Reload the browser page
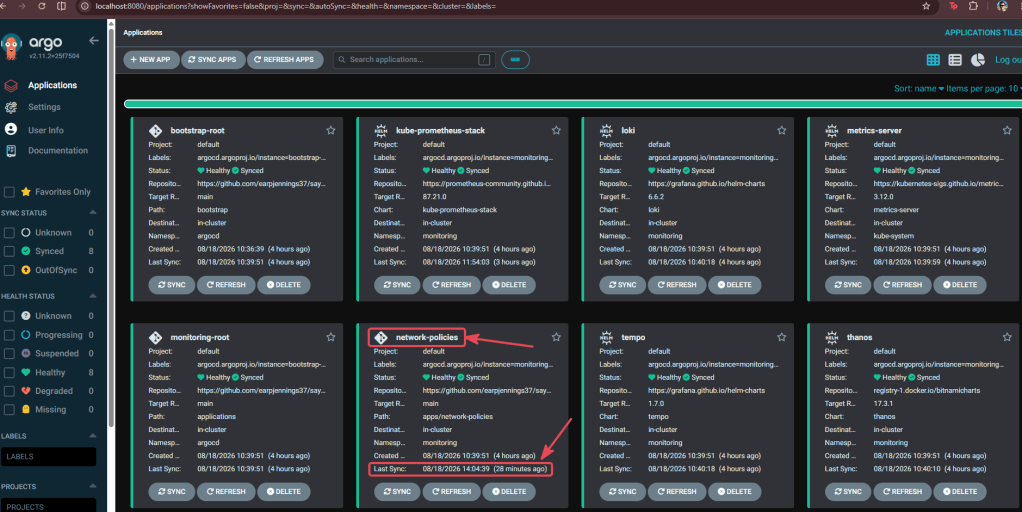 [x=42, y=6]
